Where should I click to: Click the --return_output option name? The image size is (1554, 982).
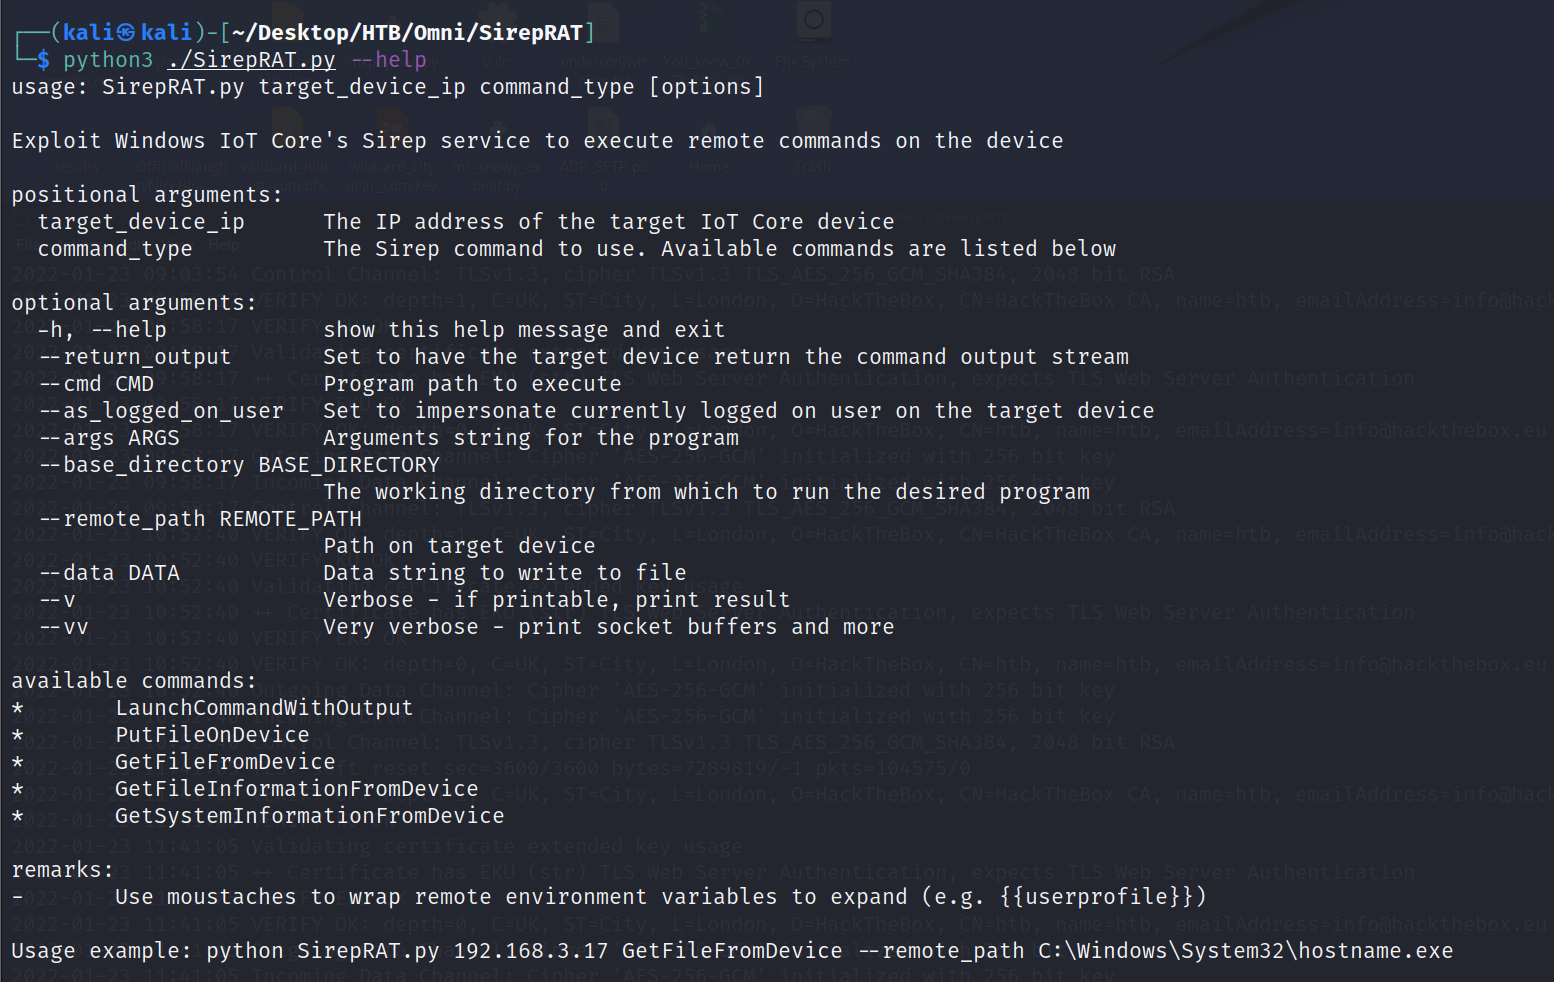[x=135, y=357]
